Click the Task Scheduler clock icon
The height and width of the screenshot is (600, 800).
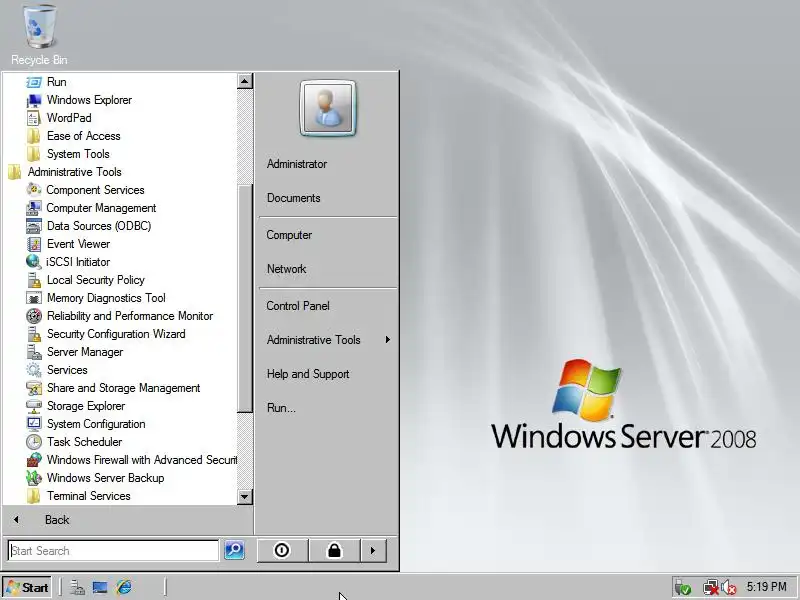tap(34, 442)
